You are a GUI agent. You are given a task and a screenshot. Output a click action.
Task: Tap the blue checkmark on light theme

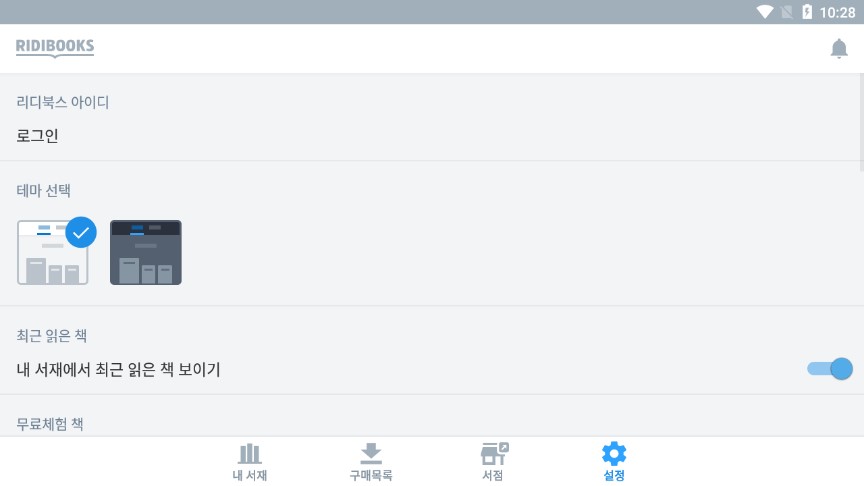81,232
